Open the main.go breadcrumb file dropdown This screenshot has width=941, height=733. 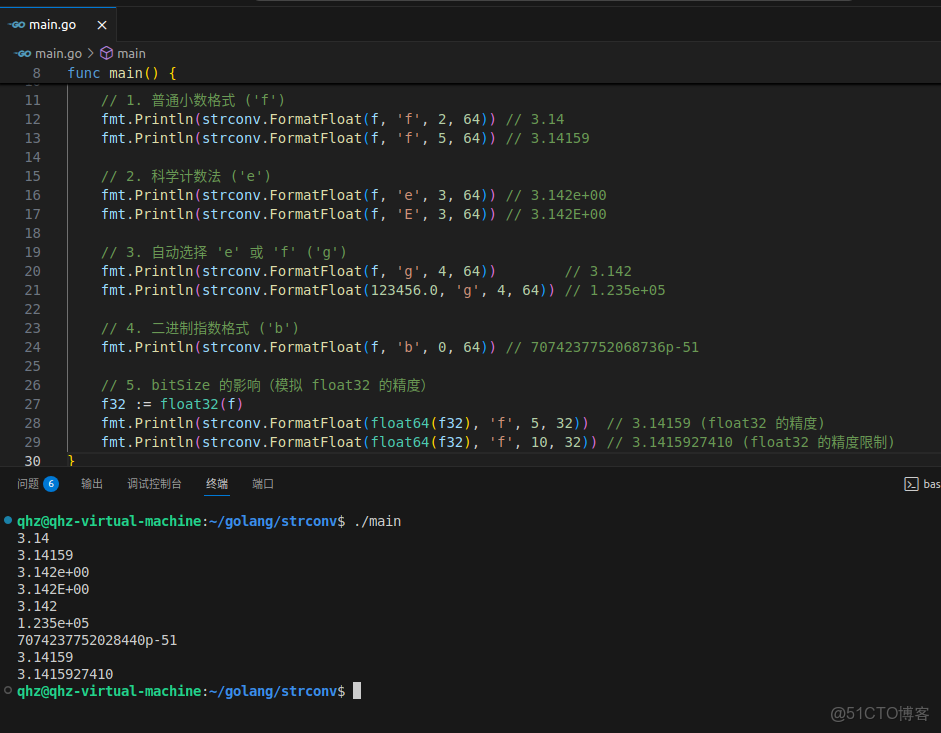coord(58,53)
